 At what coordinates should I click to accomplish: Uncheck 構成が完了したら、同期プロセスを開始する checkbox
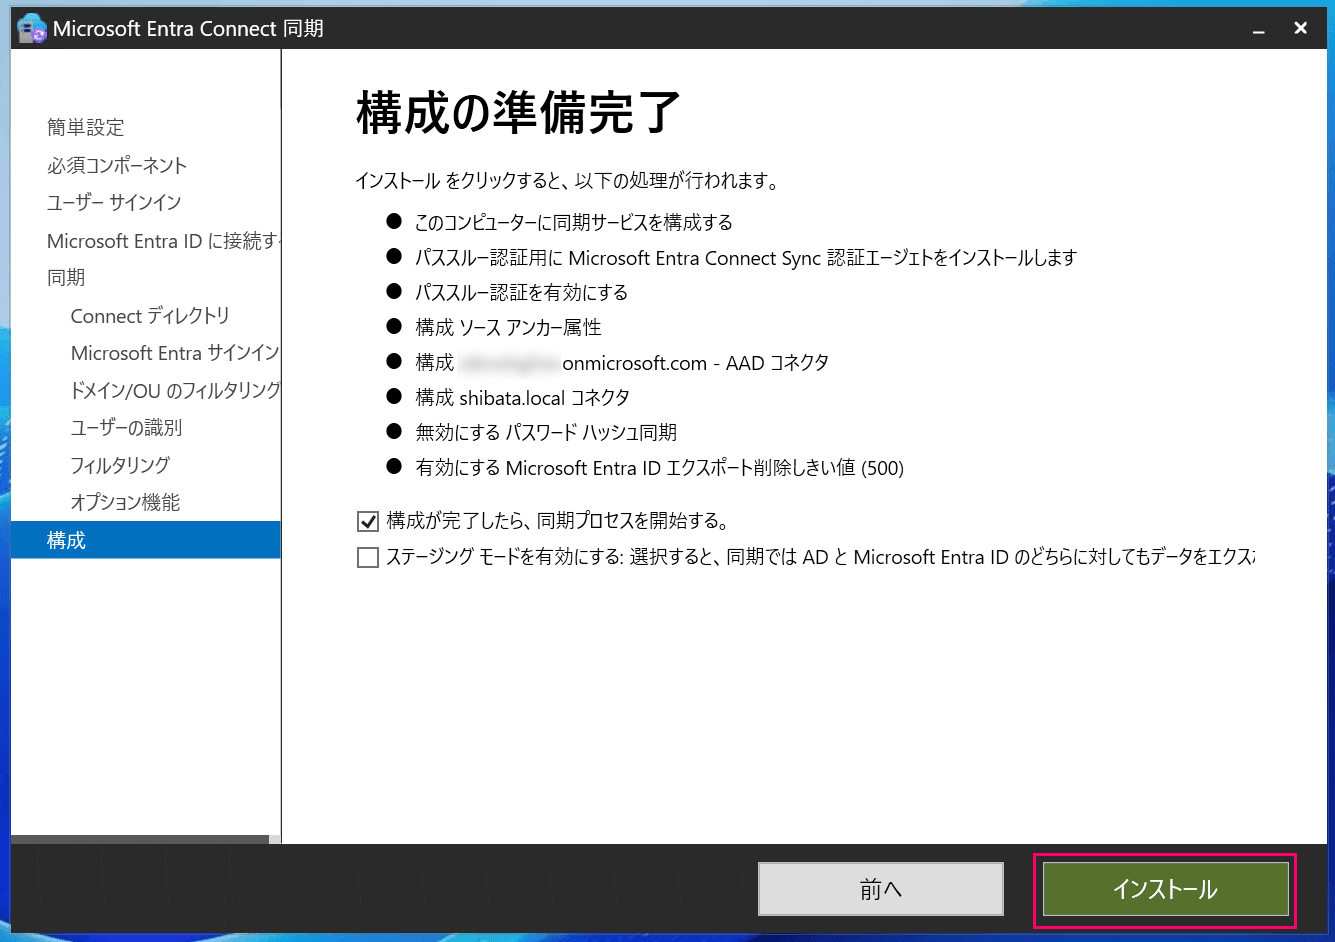tap(368, 521)
